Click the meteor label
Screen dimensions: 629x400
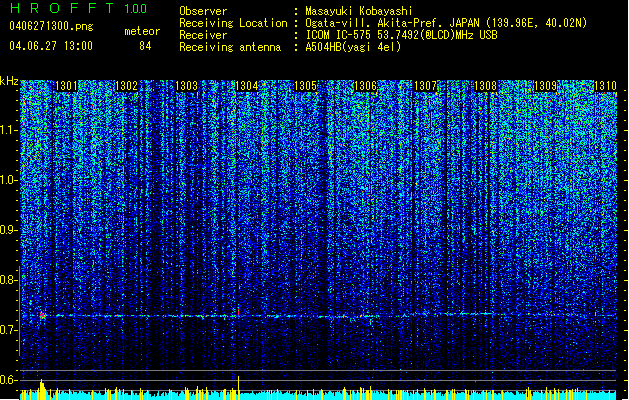point(142,31)
